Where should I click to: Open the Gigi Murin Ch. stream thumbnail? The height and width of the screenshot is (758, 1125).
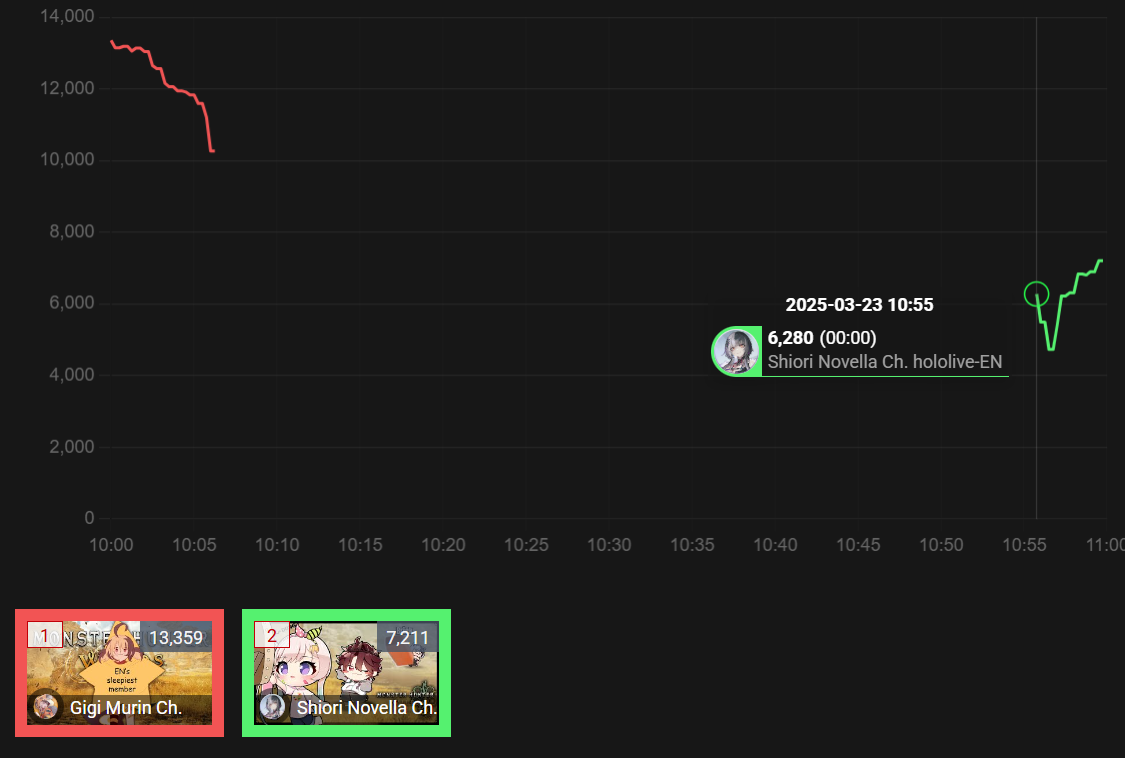click(119, 673)
